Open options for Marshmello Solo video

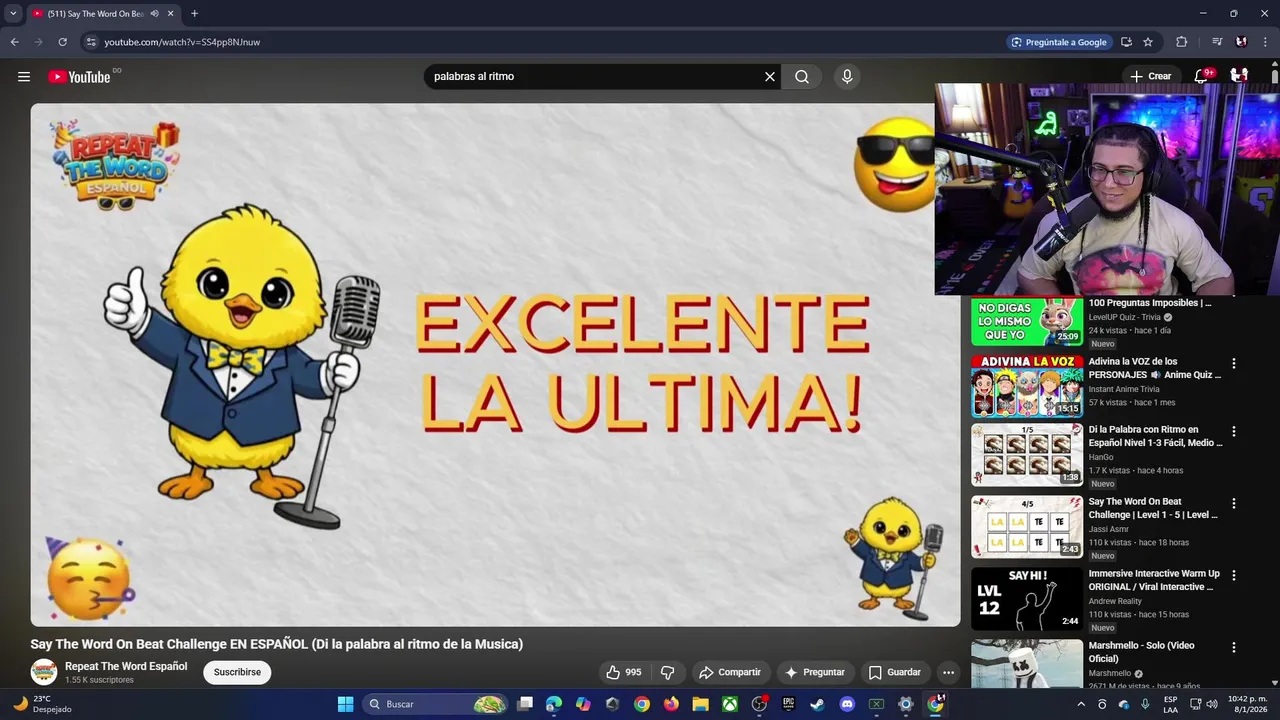tap(1233, 648)
